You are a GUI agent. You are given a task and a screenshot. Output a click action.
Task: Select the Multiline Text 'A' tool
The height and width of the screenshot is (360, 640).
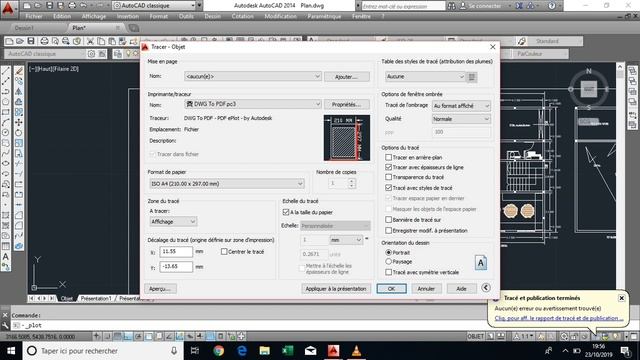6,257
